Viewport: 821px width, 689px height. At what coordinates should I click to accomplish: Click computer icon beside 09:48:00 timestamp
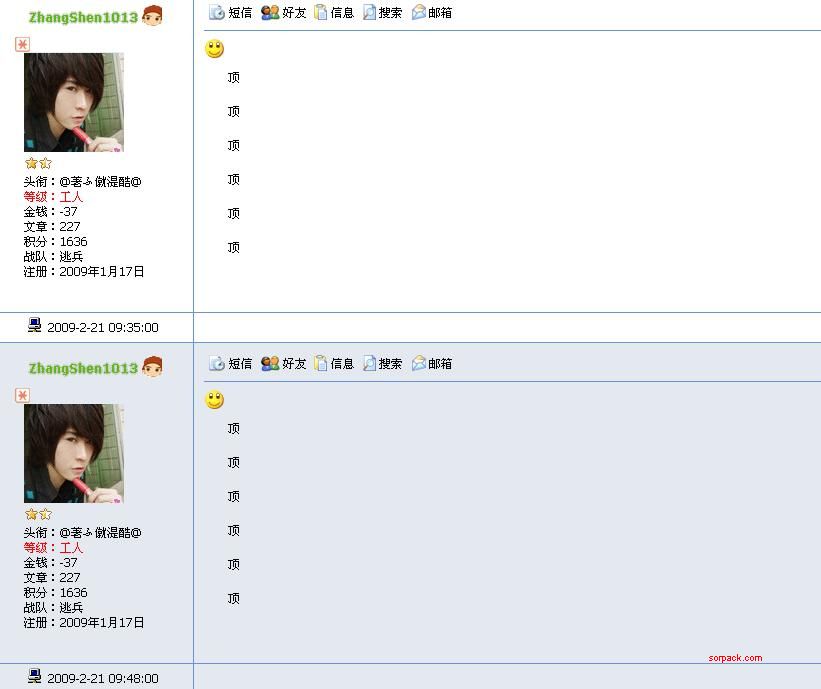[35, 676]
